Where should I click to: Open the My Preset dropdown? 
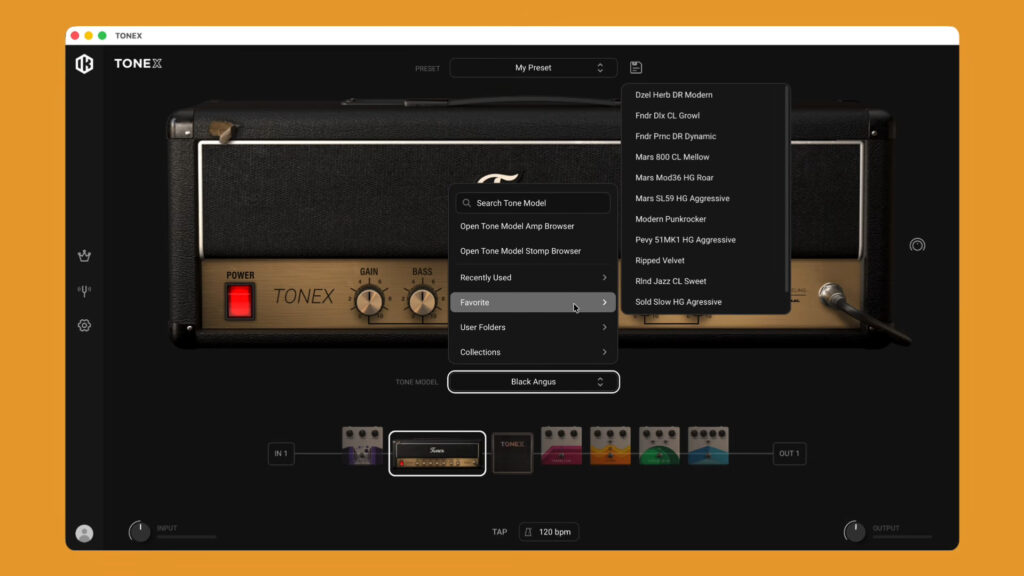[x=533, y=68]
